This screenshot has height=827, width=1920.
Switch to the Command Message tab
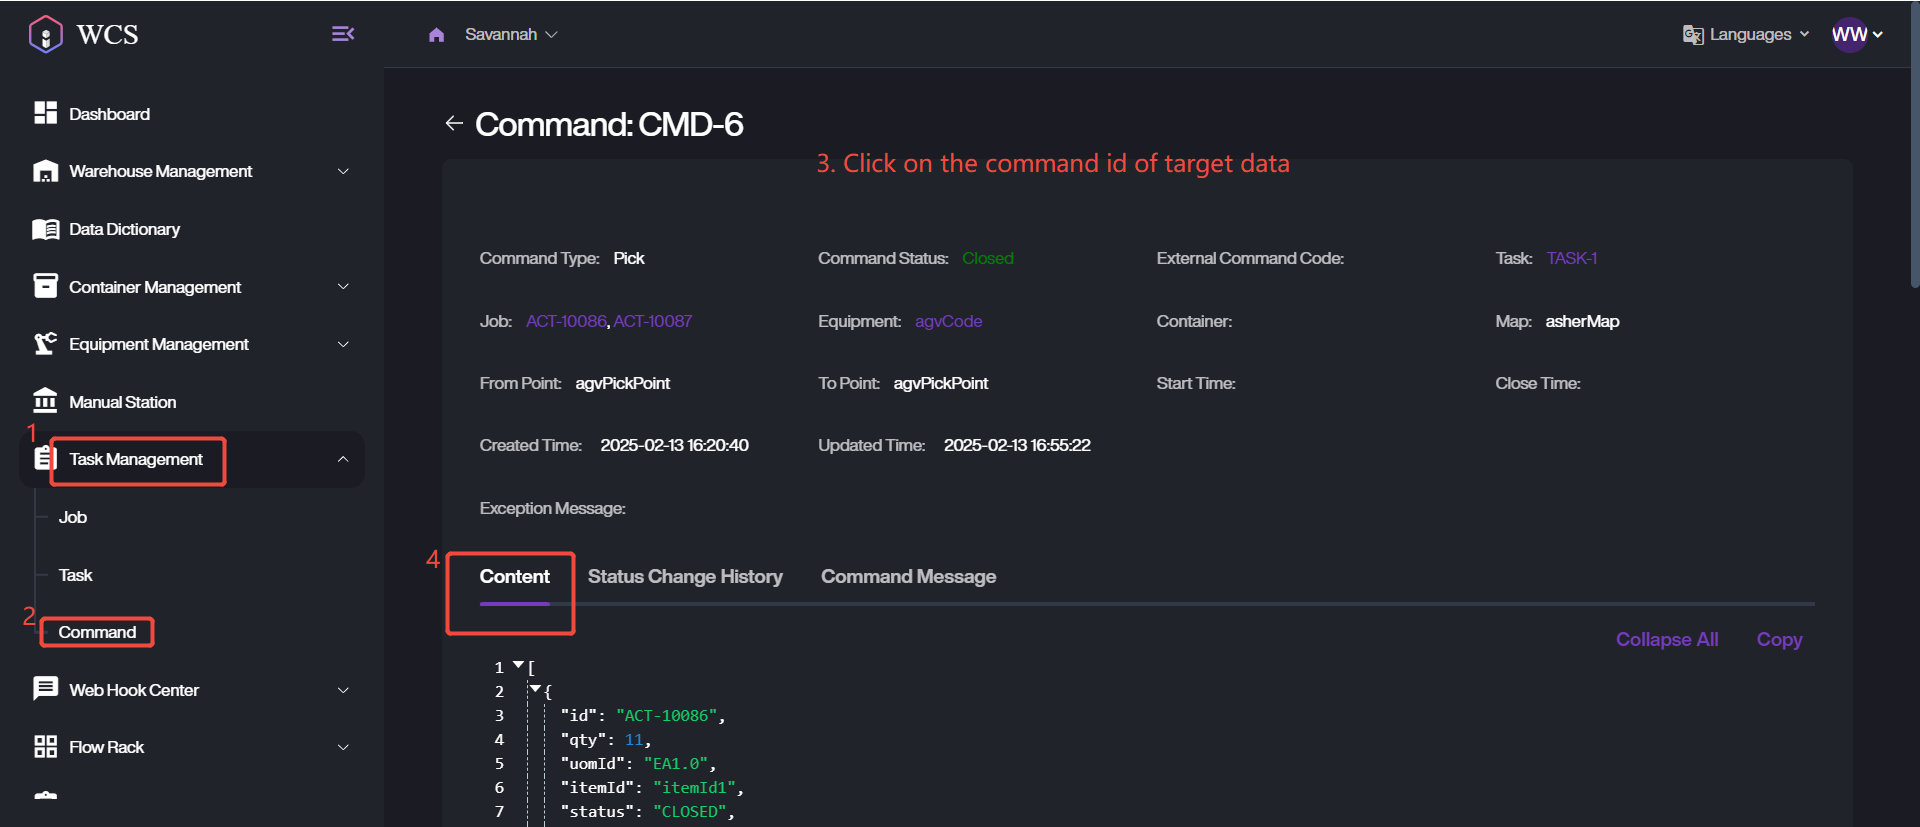908,577
